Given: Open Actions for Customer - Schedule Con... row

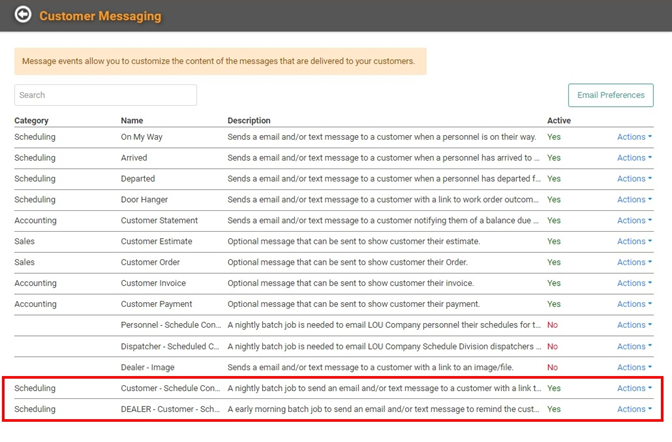Looking at the screenshot, I should pos(634,388).
